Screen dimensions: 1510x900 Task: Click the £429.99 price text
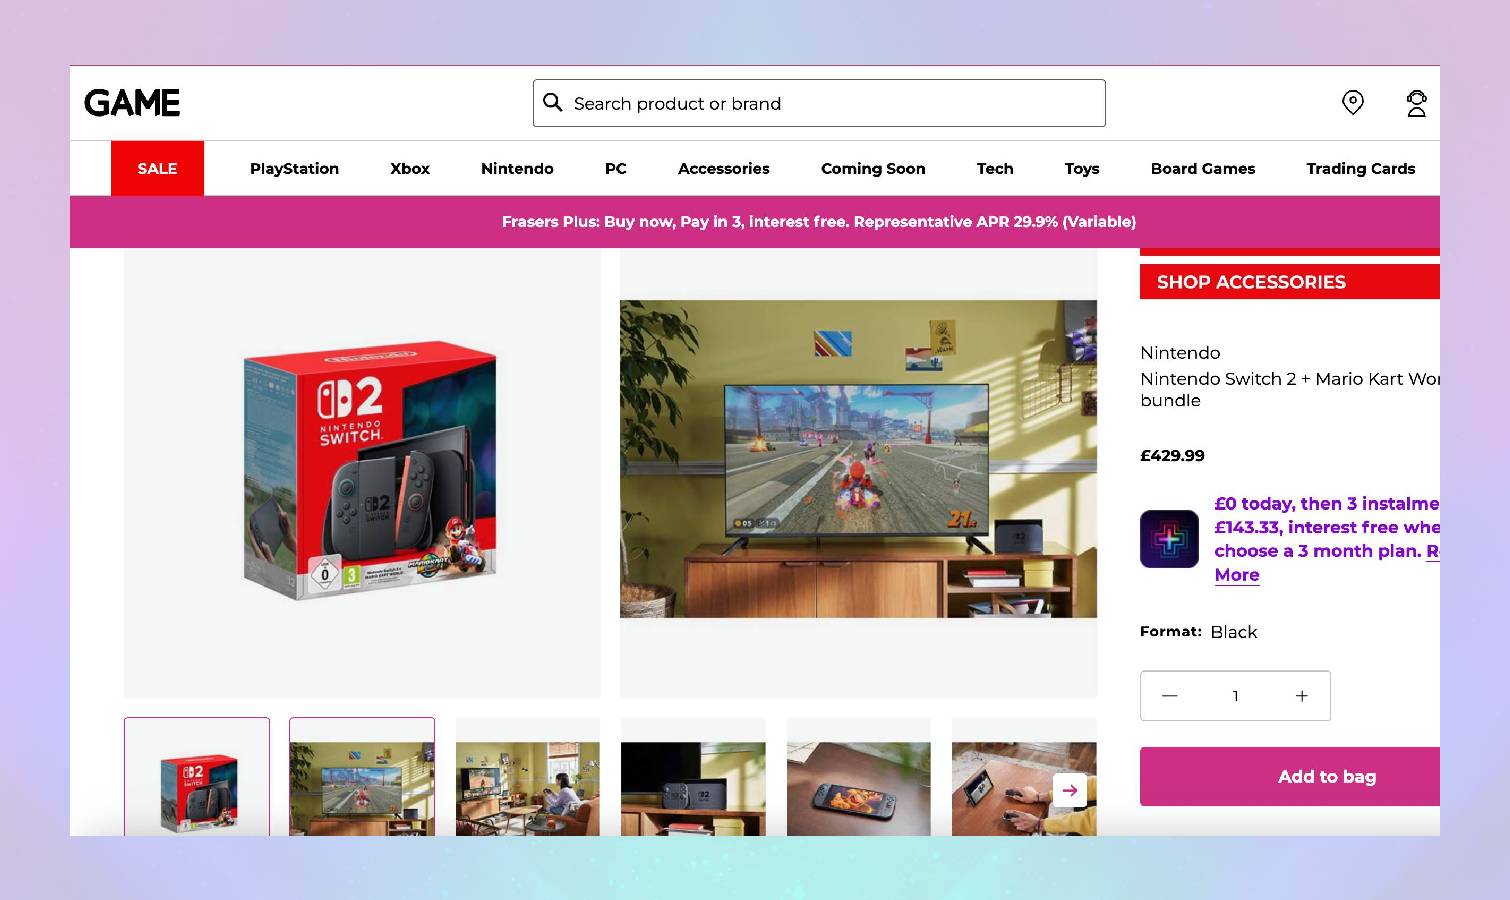coord(1172,456)
